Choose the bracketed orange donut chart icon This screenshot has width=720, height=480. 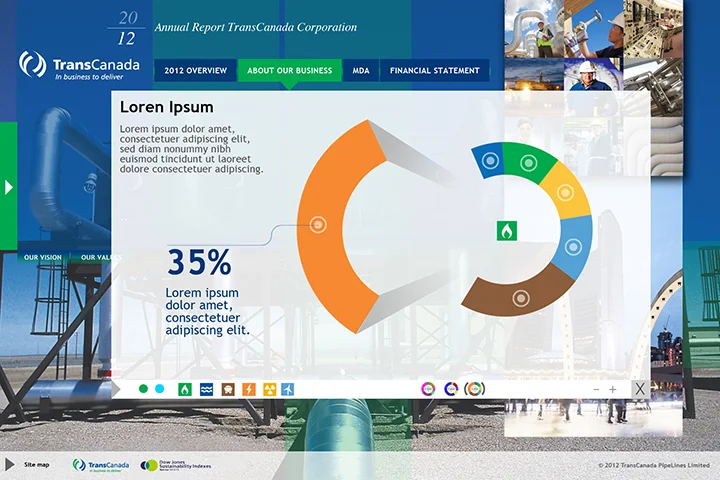pyautogui.click(x=475, y=389)
